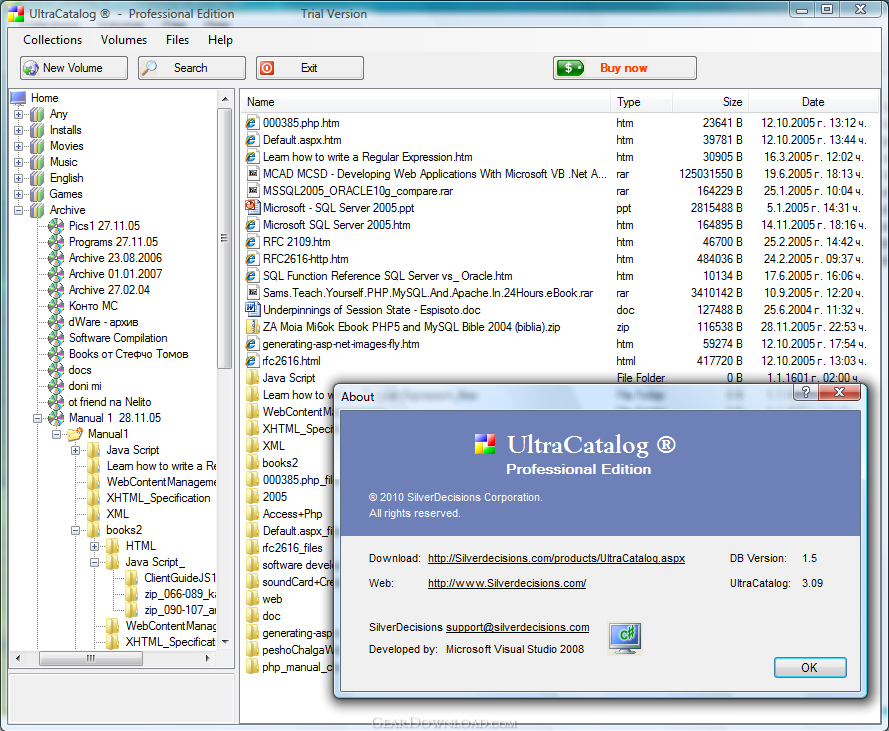Click the UltraCatalog title bar app icon
This screenshot has width=889, height=731.
[16, 14]
